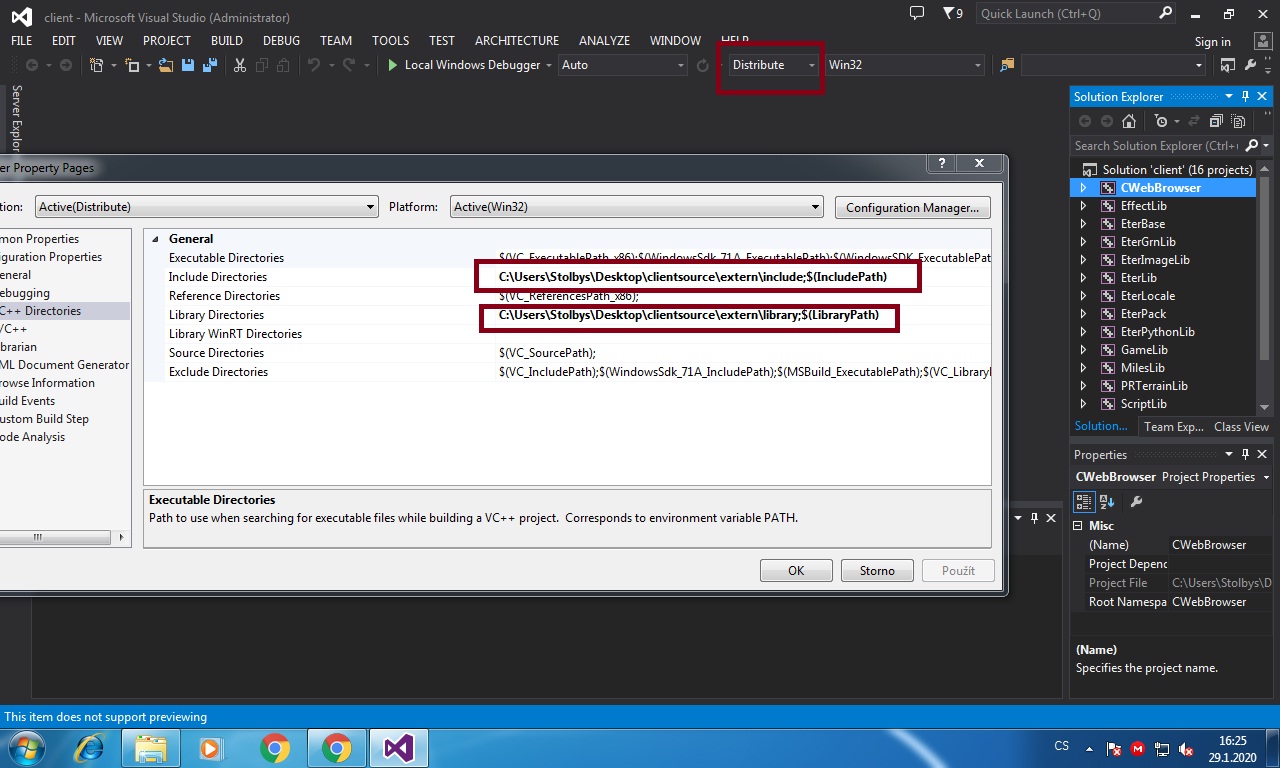The width and height of the screenshot is (1280, 768).
Task: Open the FILE menu
Action: coord(22,41)
